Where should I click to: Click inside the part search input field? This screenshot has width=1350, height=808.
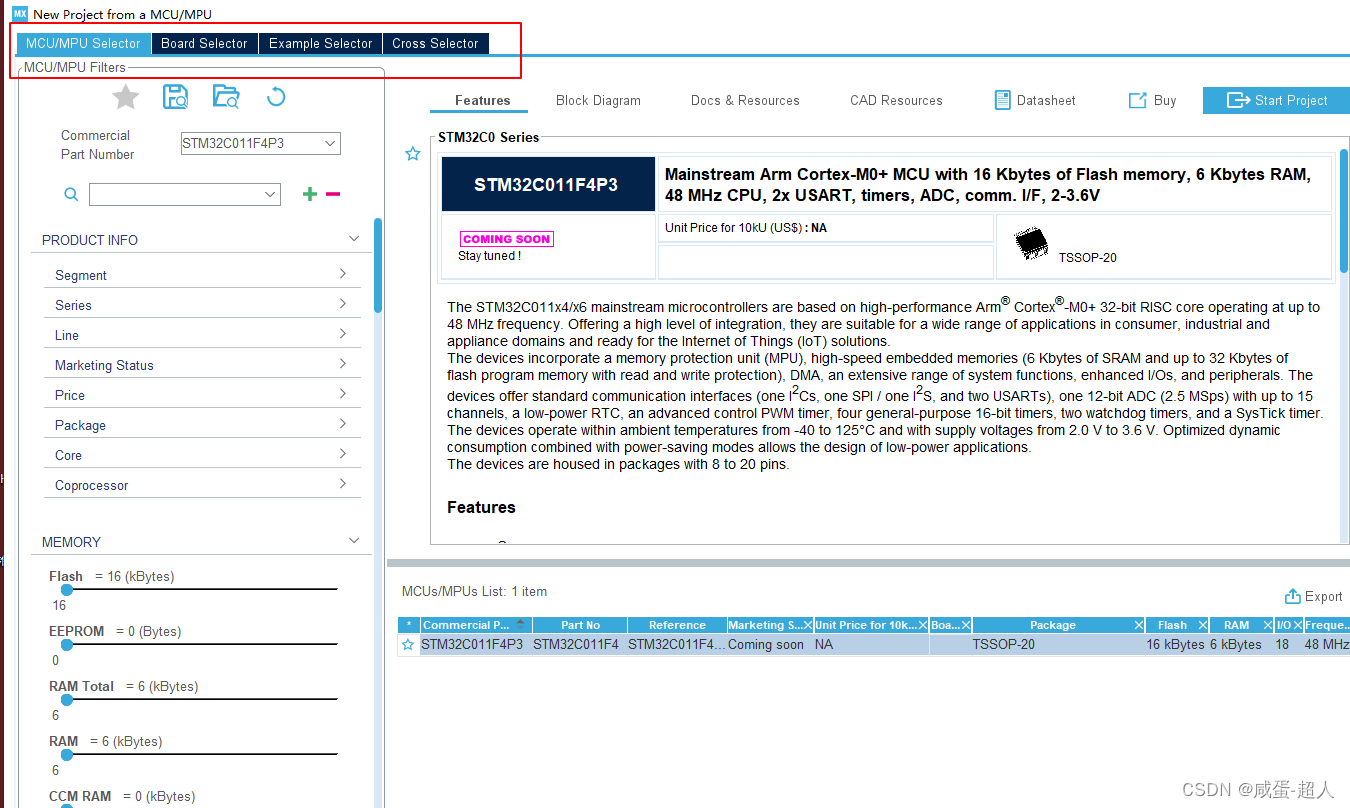click(x=175, y=194)
